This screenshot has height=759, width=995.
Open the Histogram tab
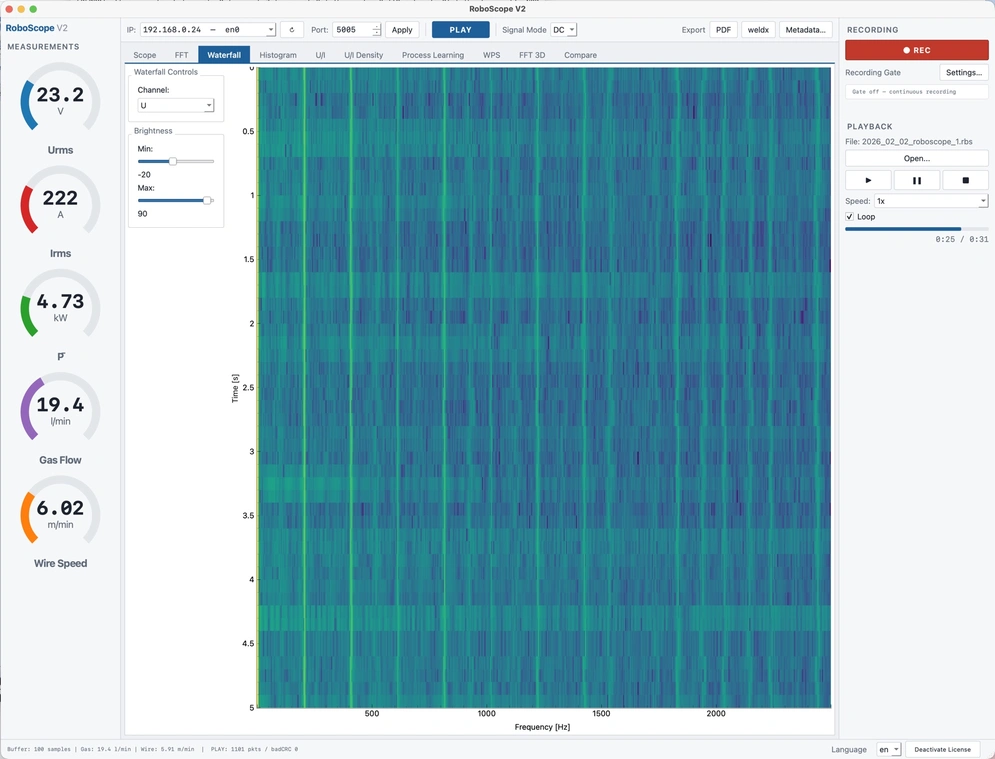[x=278, y=55]
